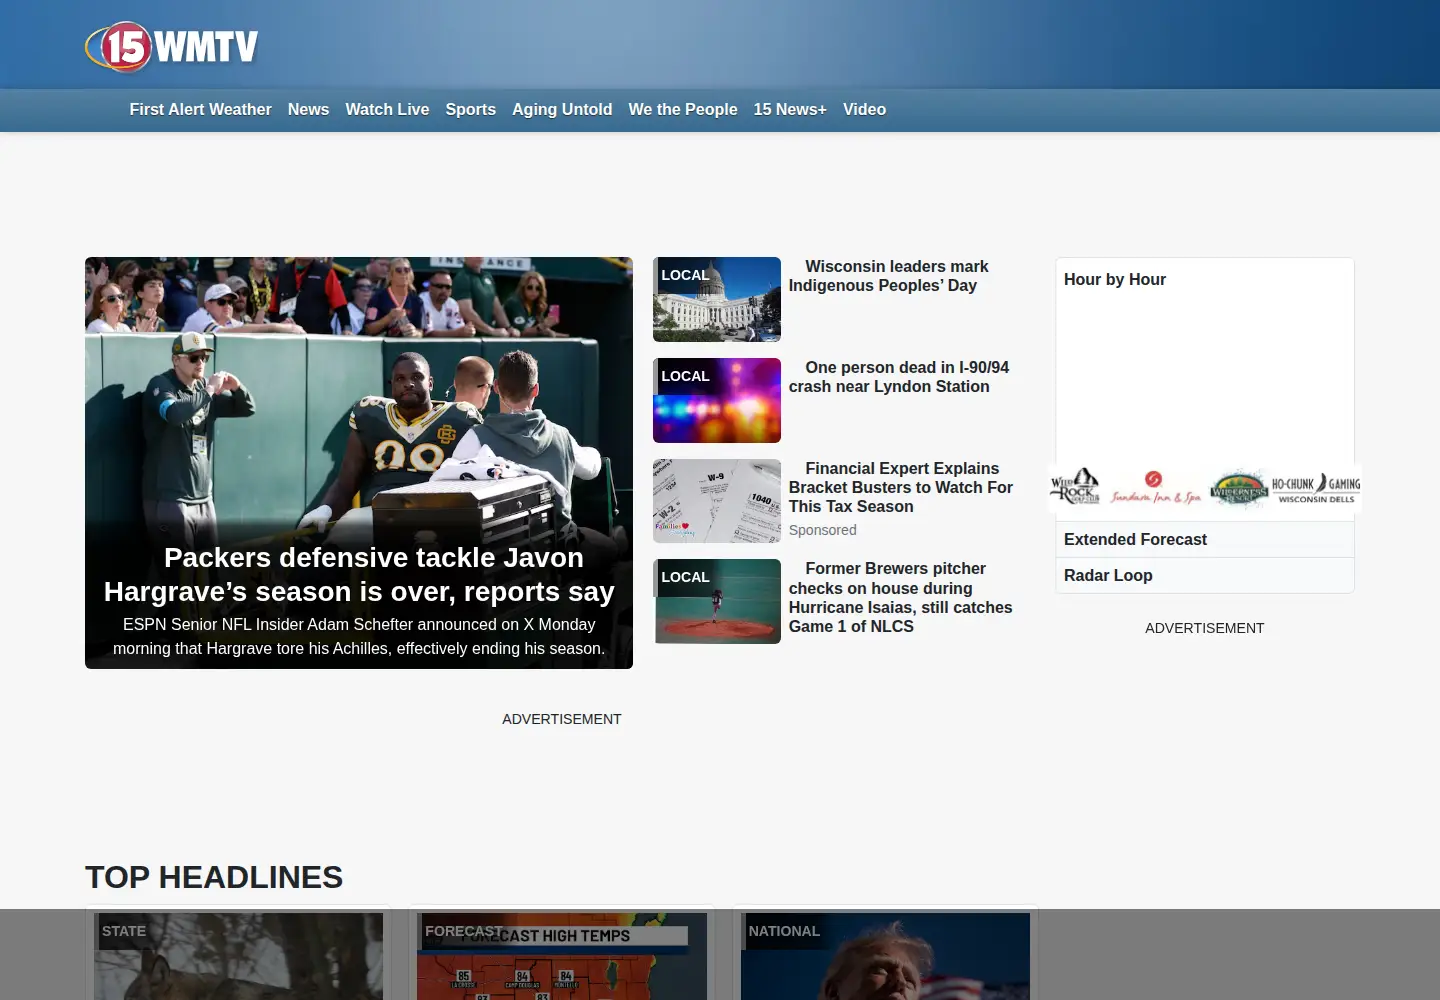The height and width of the screenshot is (1000, 1440).
Task: Select Sports in the navigation bar
Action: coord(470,109)
